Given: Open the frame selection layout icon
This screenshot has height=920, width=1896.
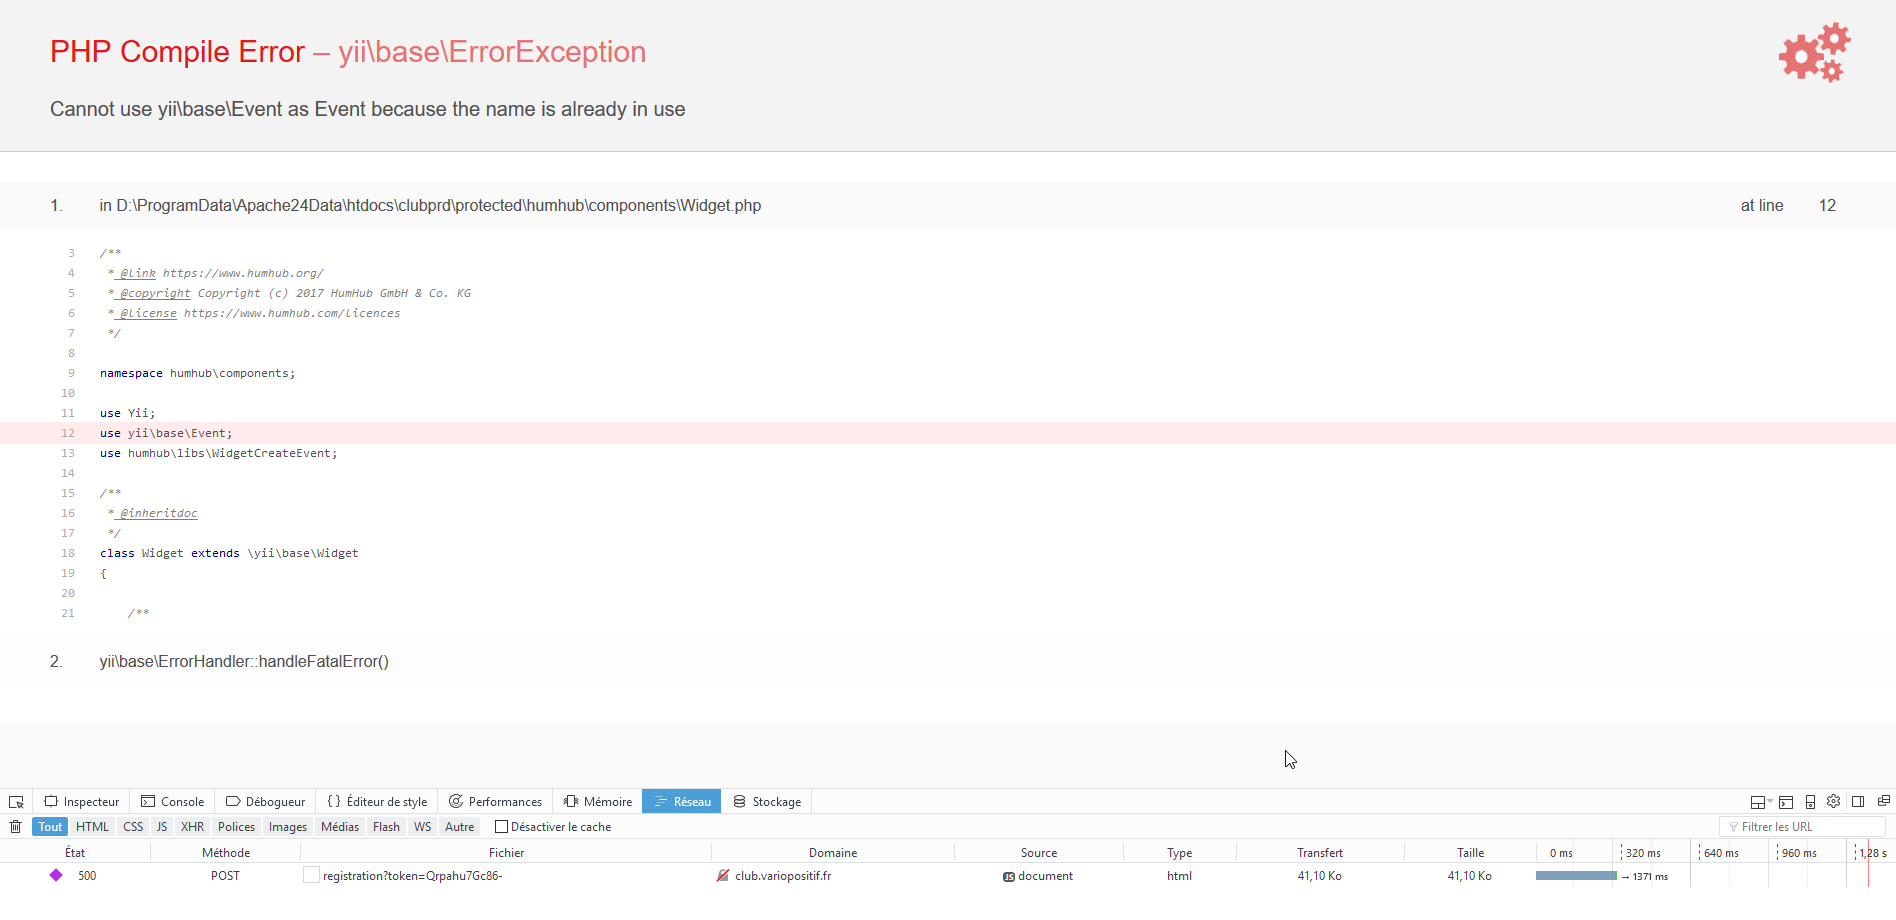Looking at the screenshot, I should point(1758,802).
